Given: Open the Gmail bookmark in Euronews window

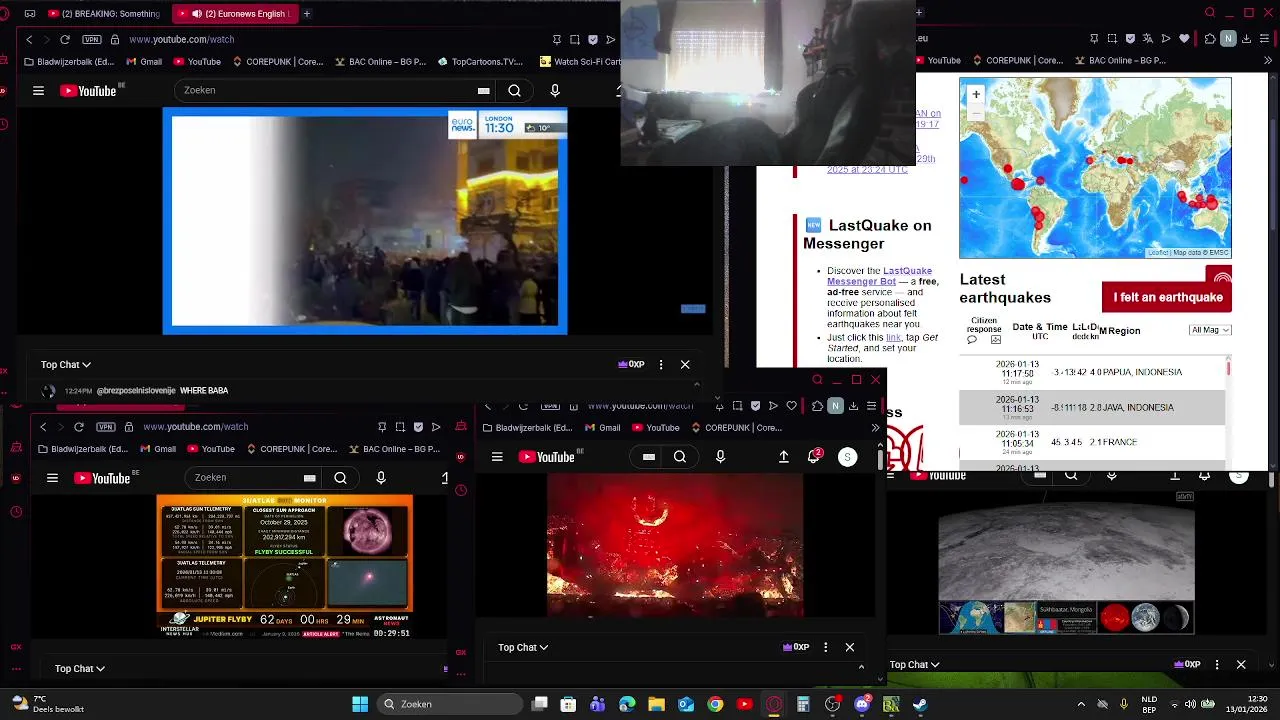Looking at the screenshot, I should [144, 61].
